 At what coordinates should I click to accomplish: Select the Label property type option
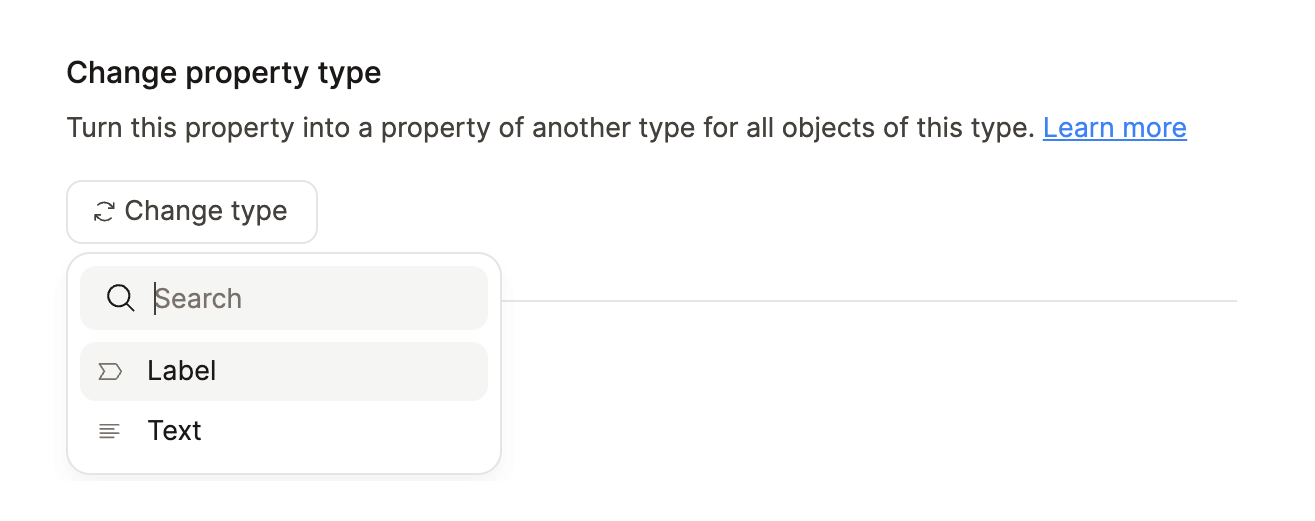click(283, 372)
